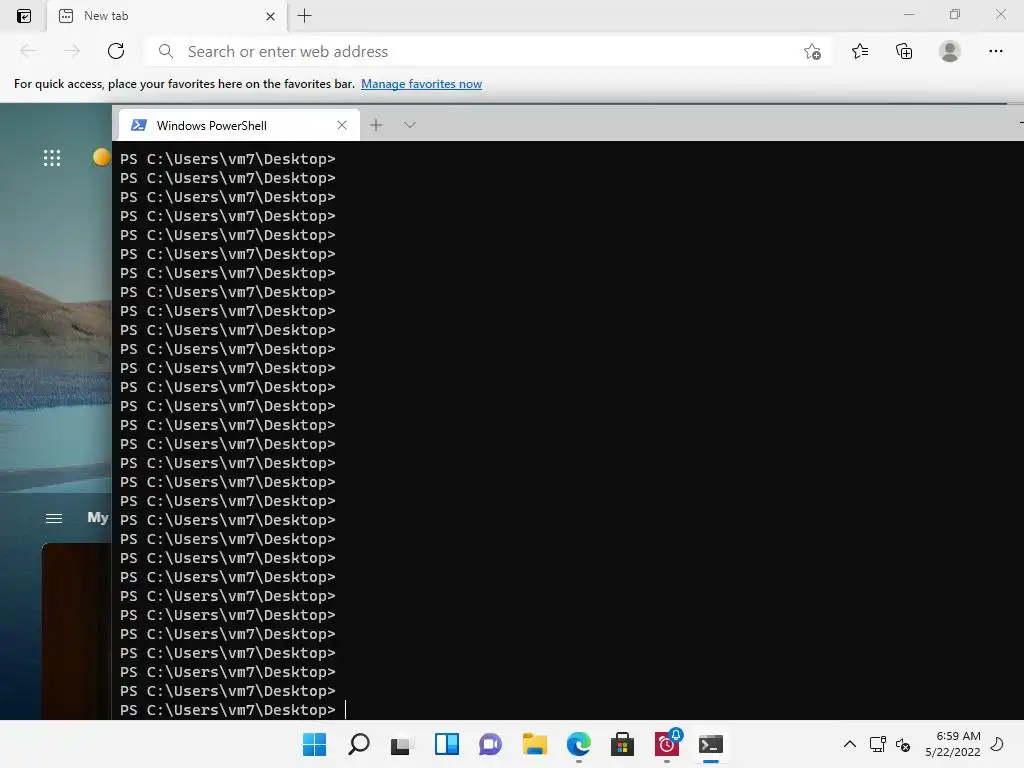1024x768 pixels.
Task: Click the weather sun icon on new tab page
Action: pos(102,157)
